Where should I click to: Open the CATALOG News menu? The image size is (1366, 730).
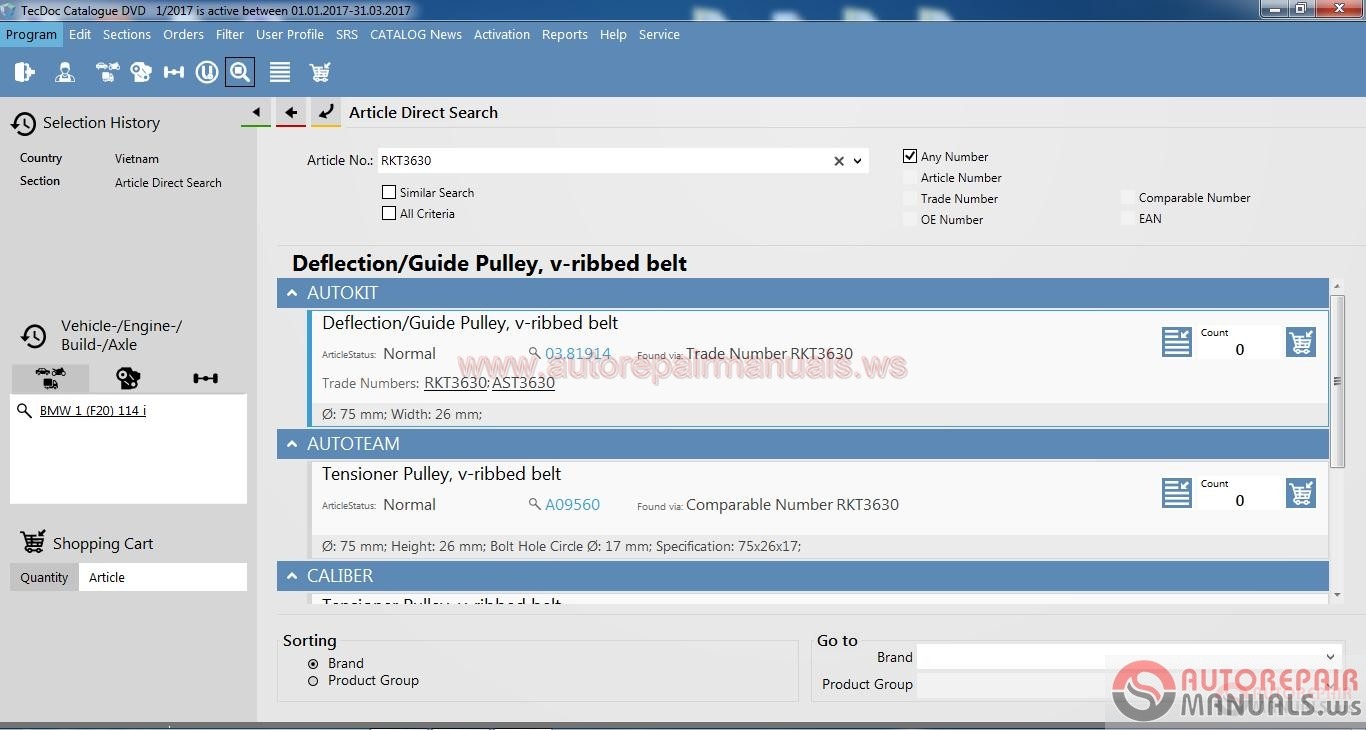pos(416,34)
